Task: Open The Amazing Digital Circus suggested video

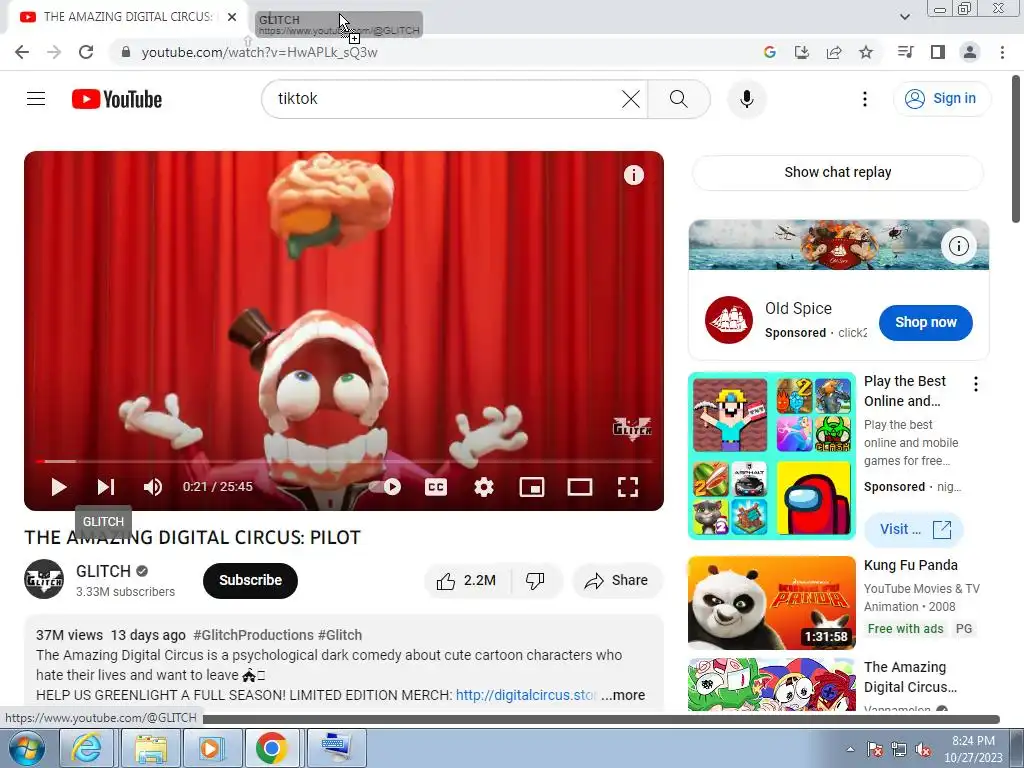Action: (x=771, y=684)
